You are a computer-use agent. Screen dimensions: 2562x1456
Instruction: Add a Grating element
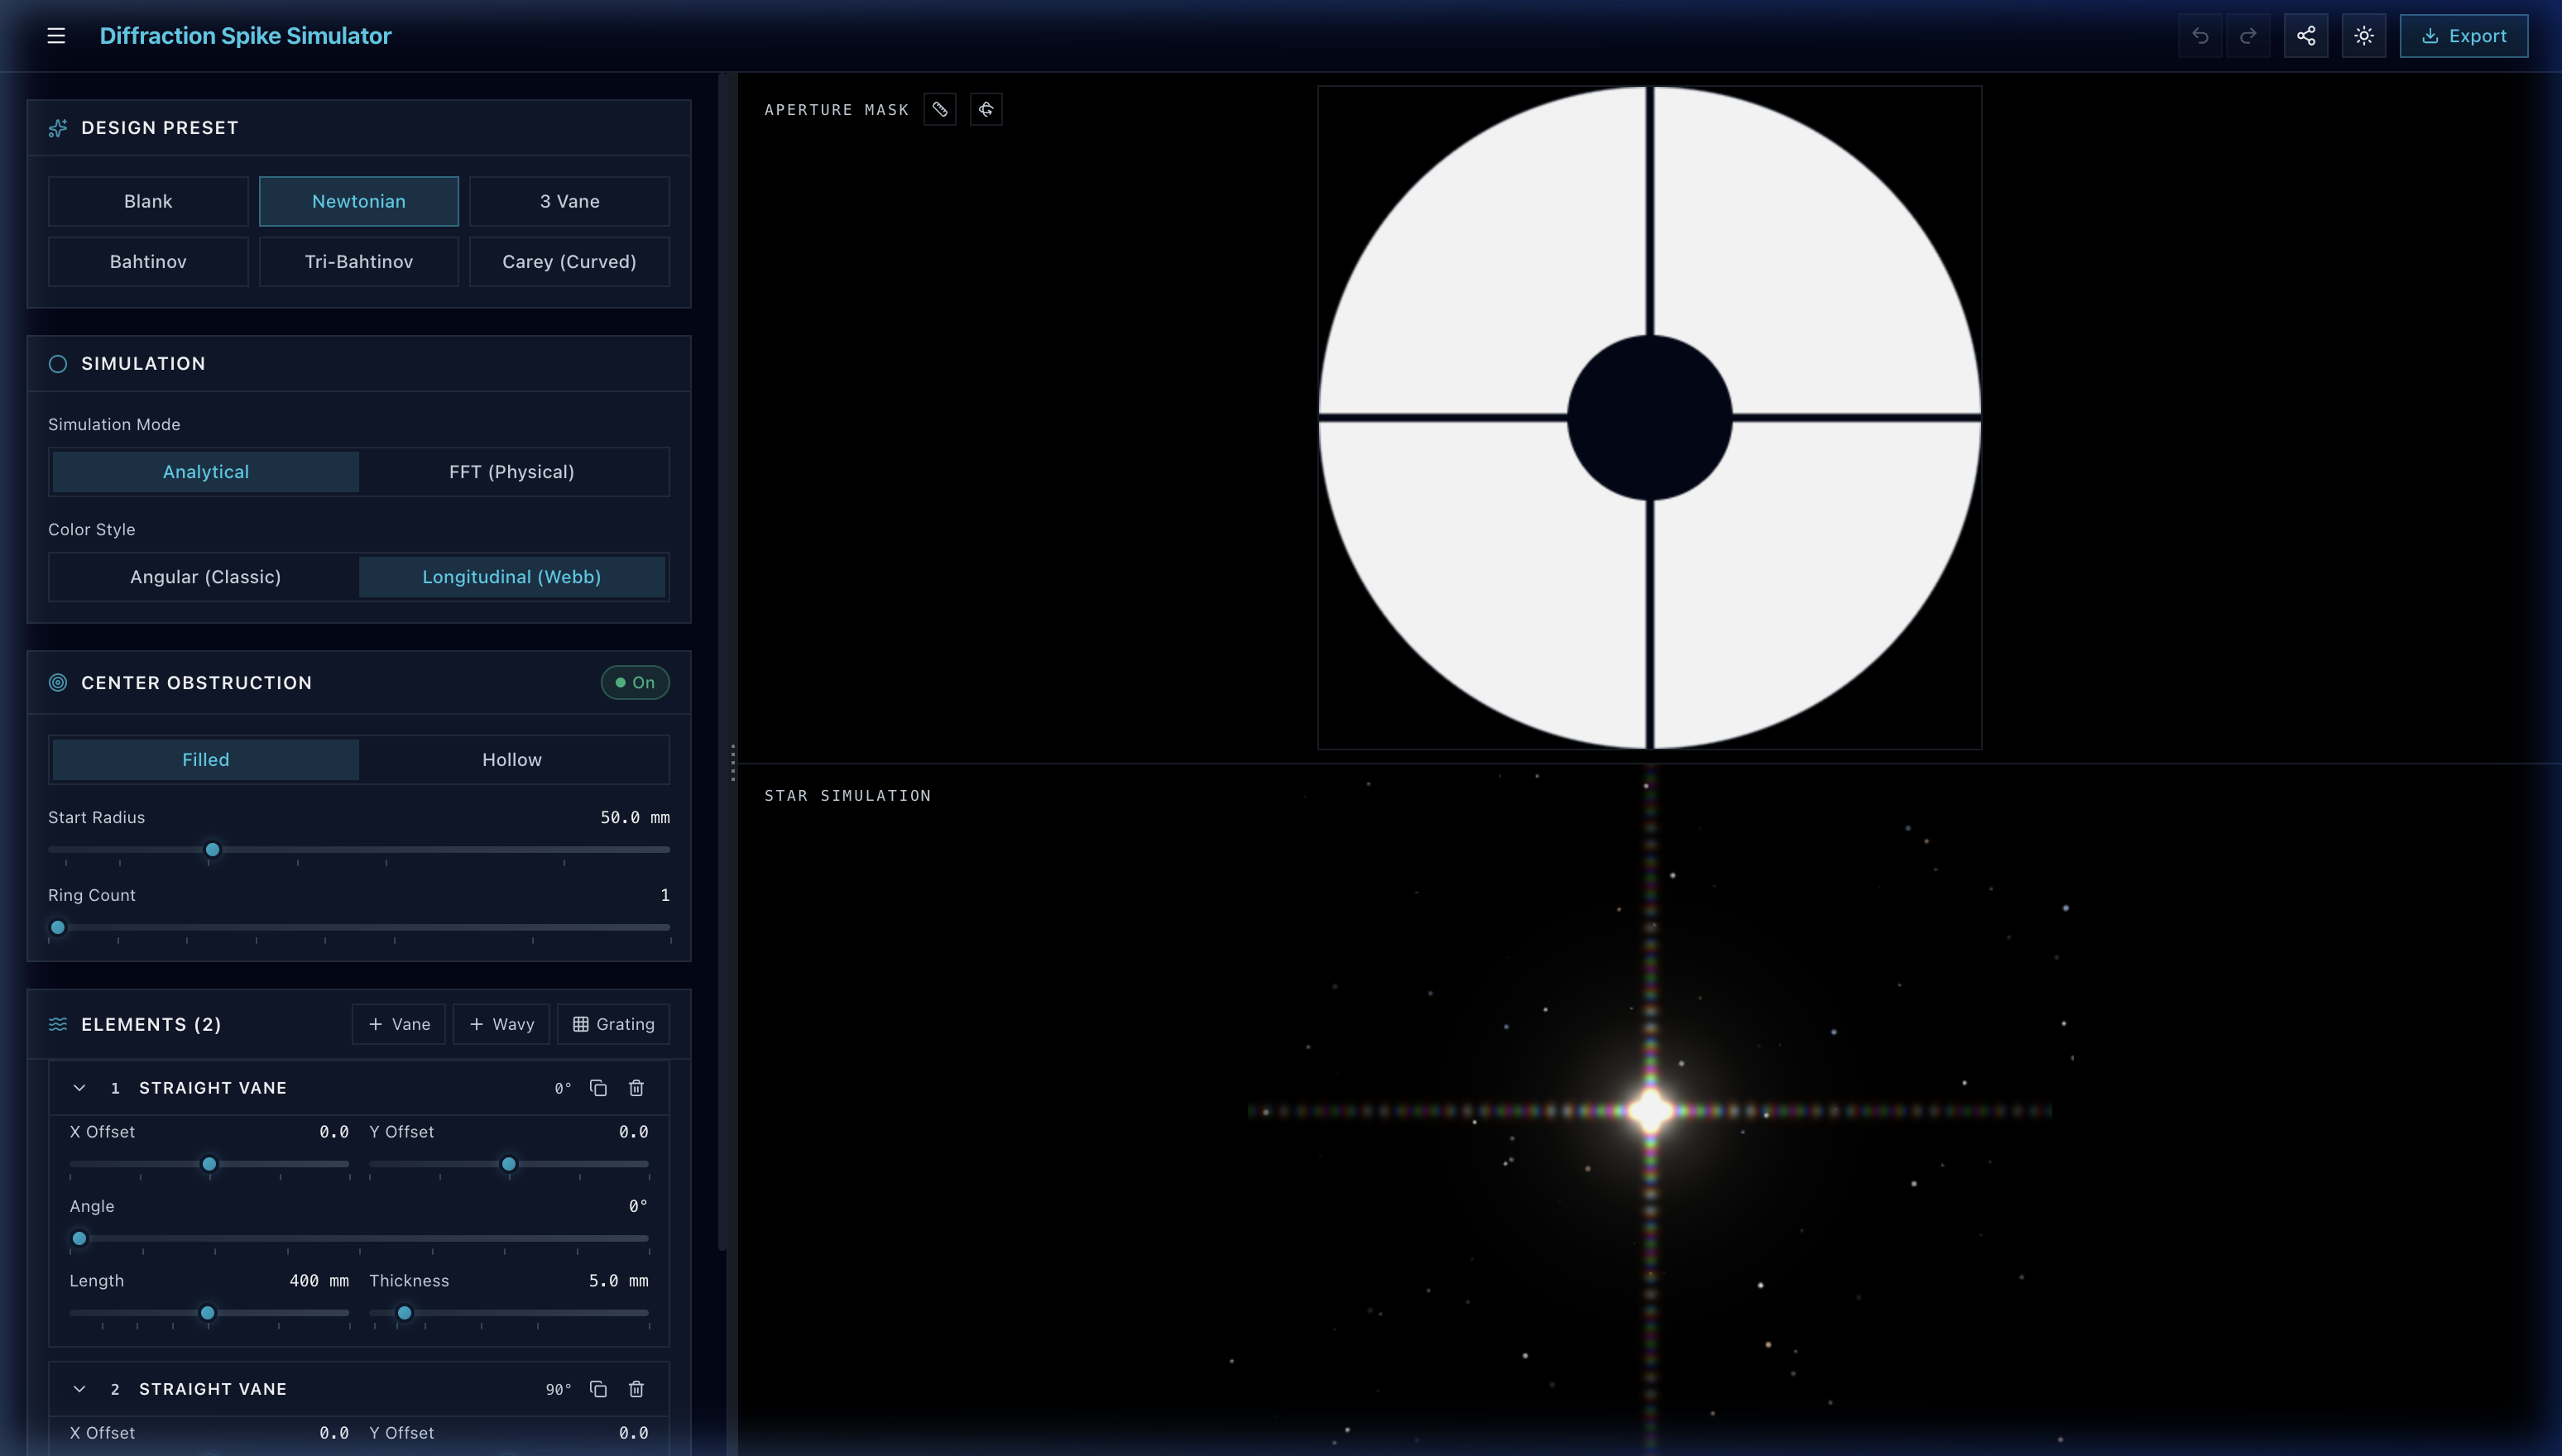pyautogui.click(x=613, y=1024)
